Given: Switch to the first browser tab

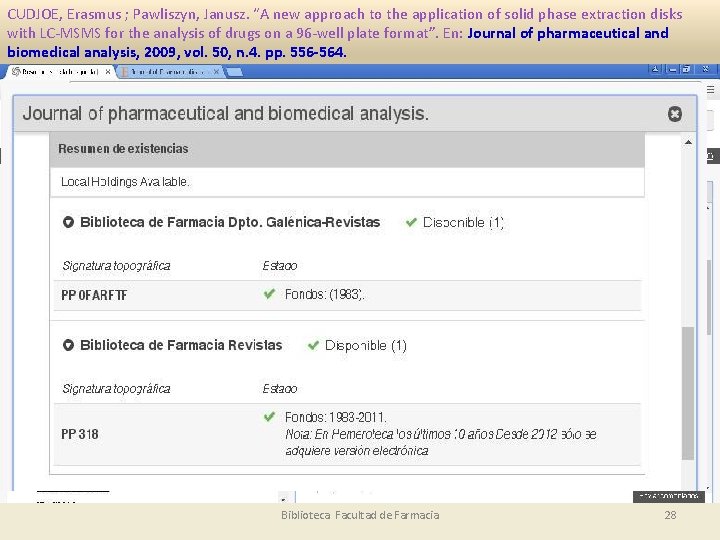Looking at the screenshot, I should pyautogui.click(x=60, y=72).
